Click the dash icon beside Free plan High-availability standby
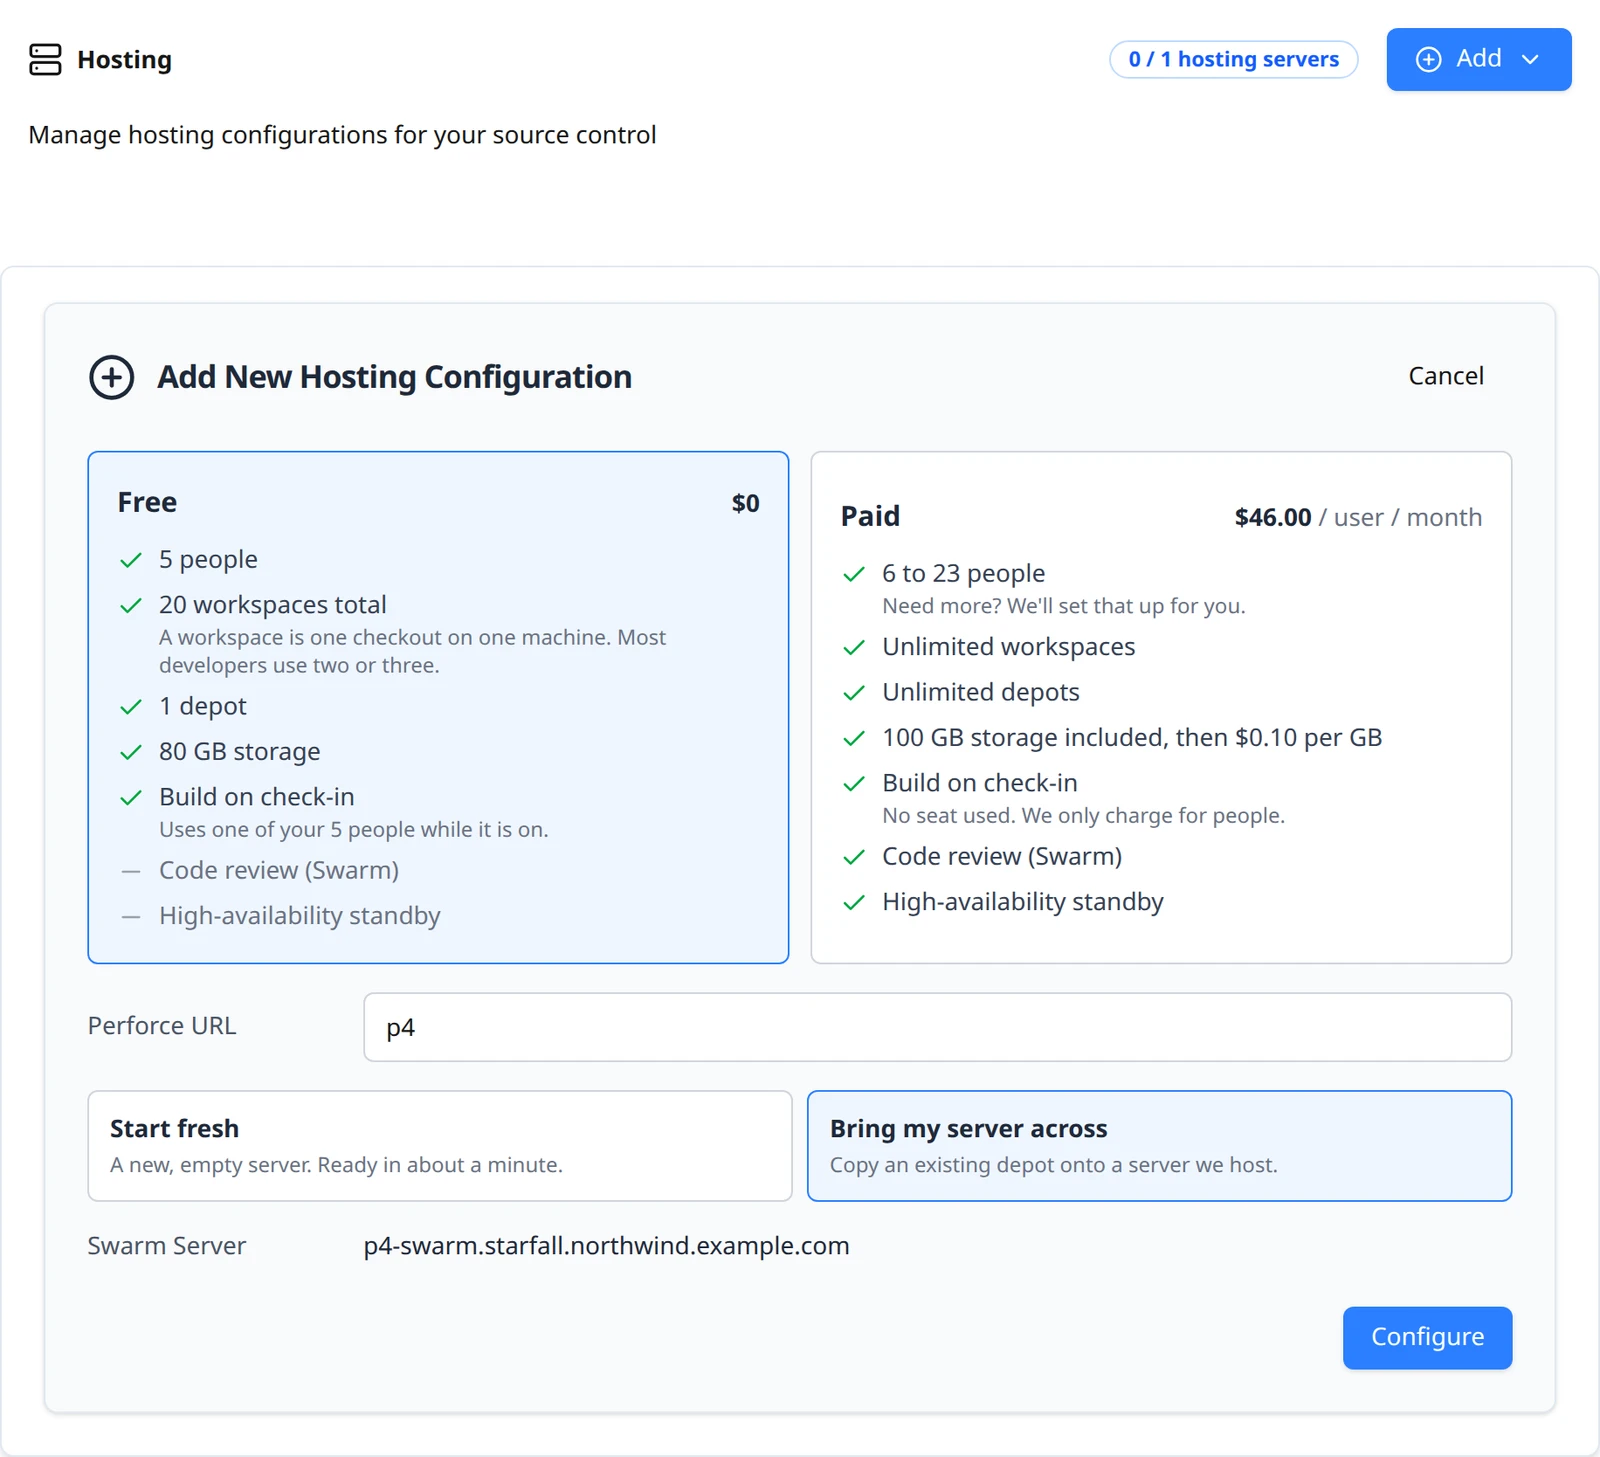Viewport: 1600px width, 1457px height. point(131,916)
